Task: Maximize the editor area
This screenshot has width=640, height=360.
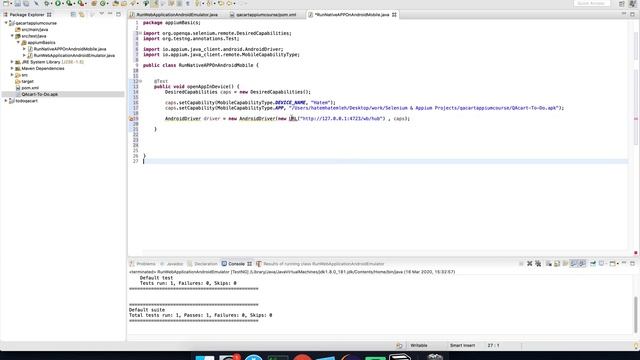Action: point(632,14)
